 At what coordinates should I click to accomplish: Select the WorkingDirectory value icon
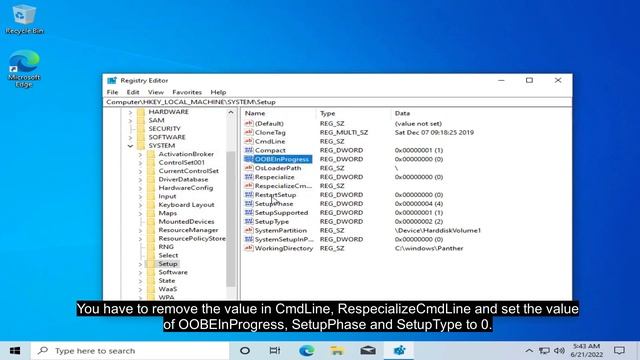click(x=249, y=248)
